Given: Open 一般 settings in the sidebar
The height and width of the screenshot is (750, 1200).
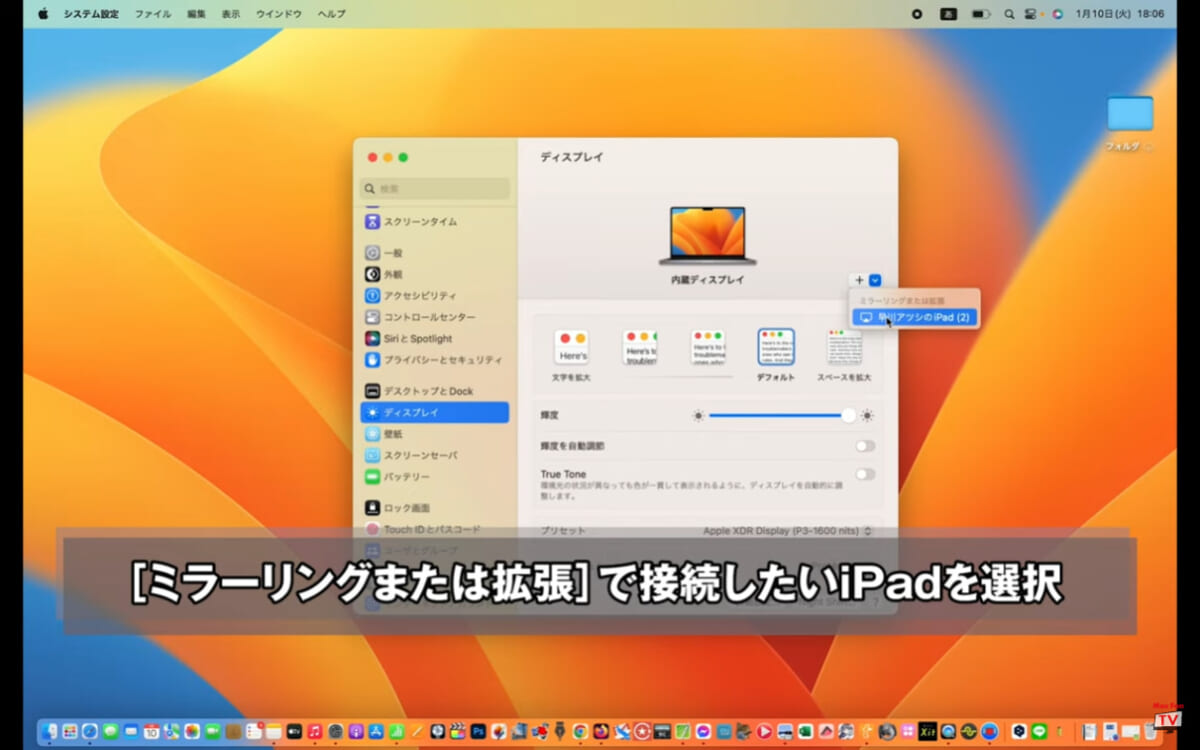Looking at the screenshot, I should pyautogui.click(x=434, y=254).
